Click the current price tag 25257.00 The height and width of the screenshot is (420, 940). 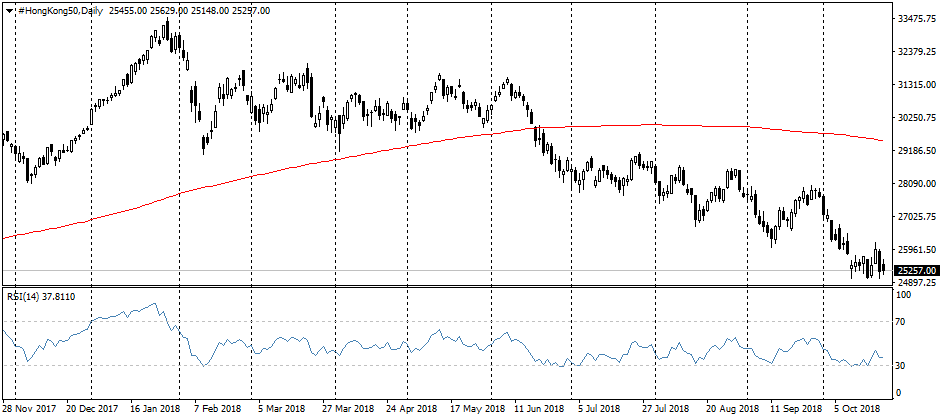(x=916, y=270)
